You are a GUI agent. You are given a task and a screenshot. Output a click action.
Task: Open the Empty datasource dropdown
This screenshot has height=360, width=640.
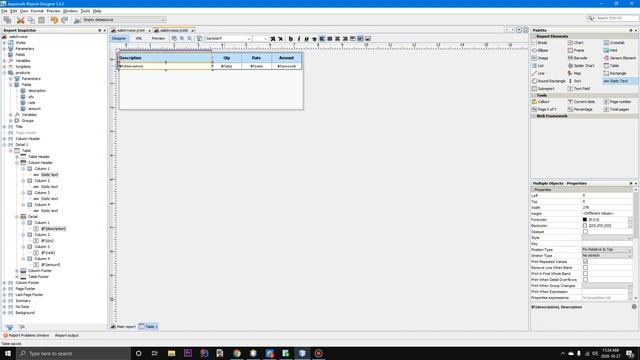(124, 20)
